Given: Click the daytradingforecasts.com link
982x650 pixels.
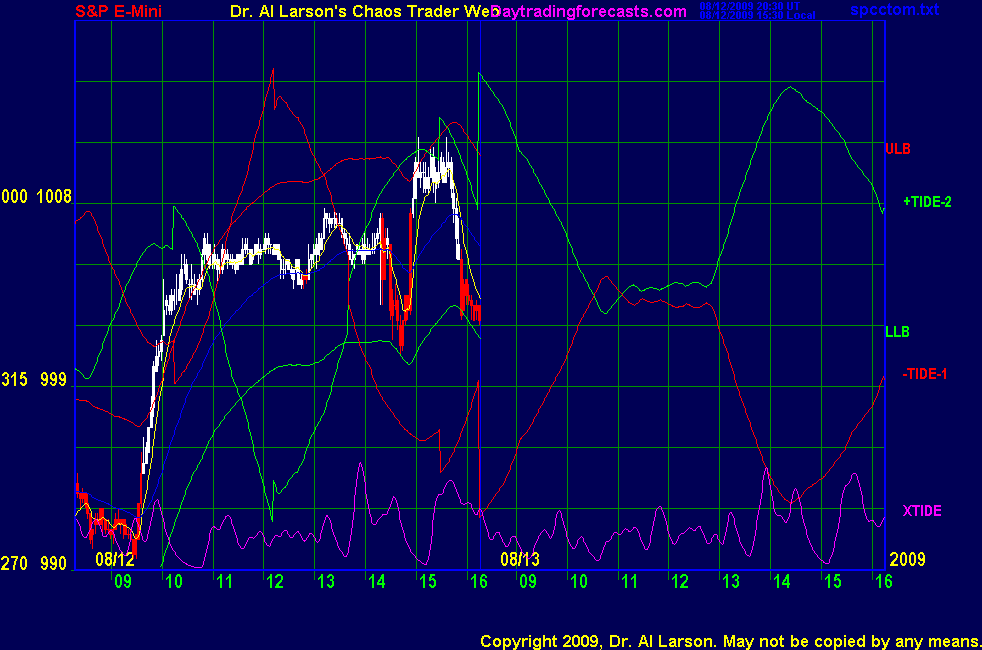Looking at the screenshot, I should pos(586,12).
